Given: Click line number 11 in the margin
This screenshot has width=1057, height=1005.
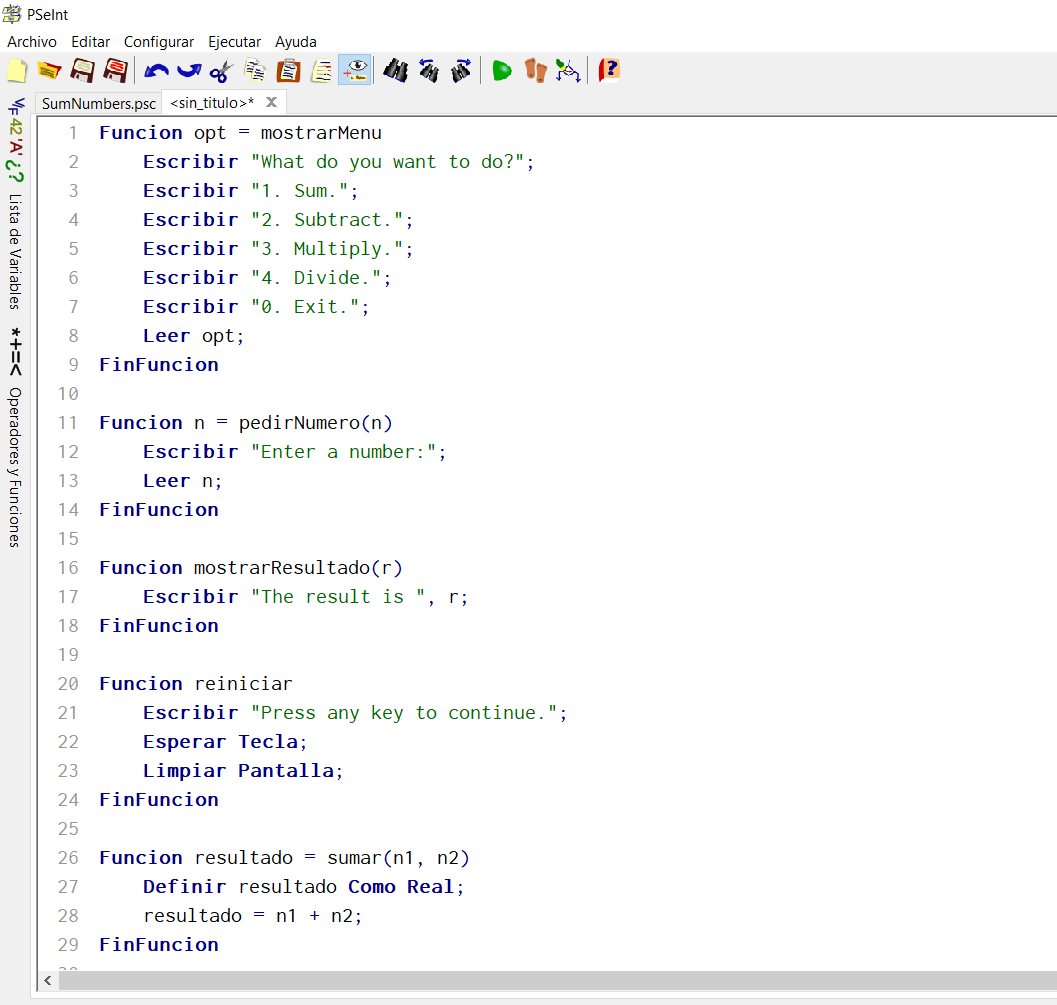Looking at the screenshot, I should coord(68,423).
